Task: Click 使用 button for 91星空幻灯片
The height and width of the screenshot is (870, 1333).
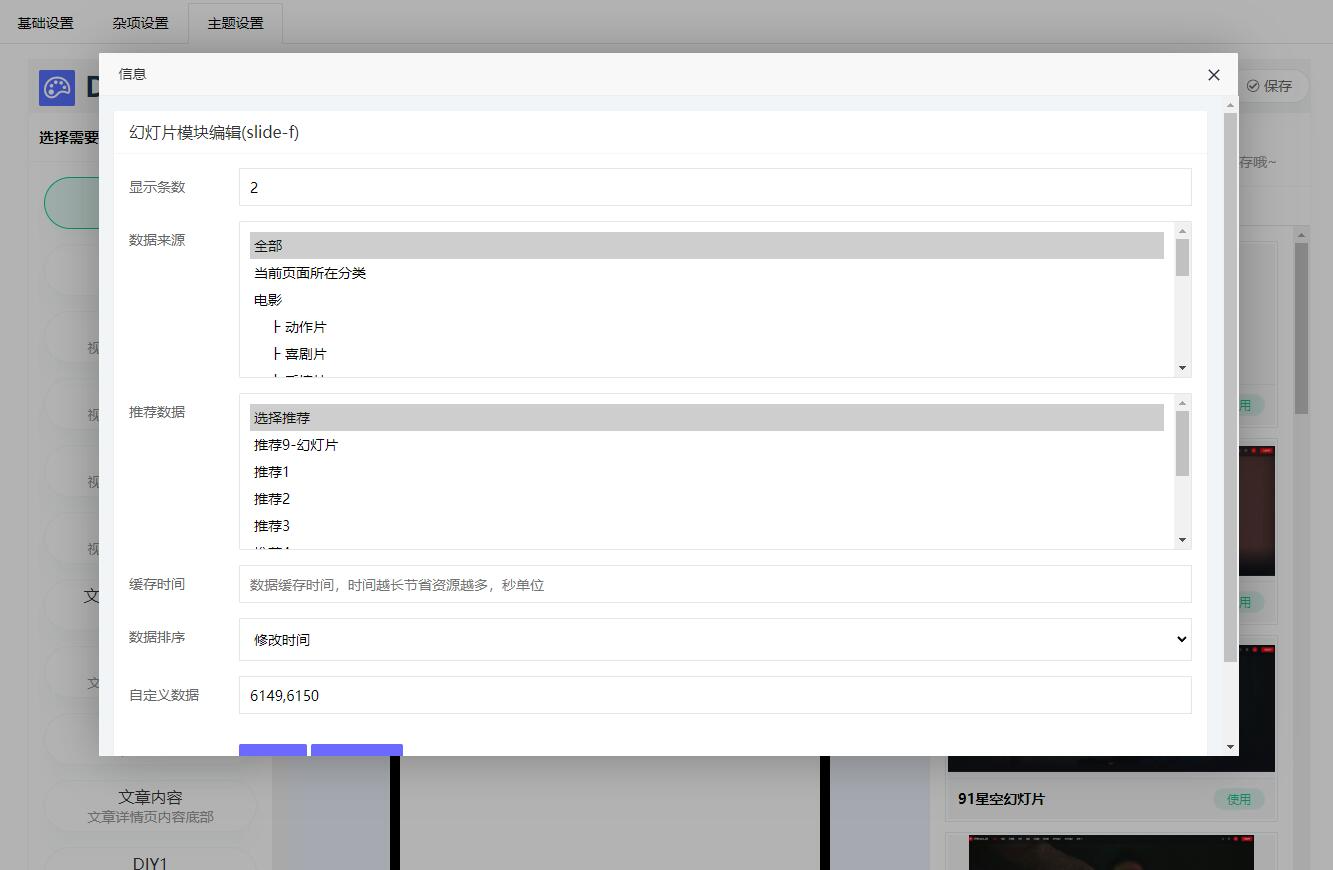Action: [x=1238, y=799]
